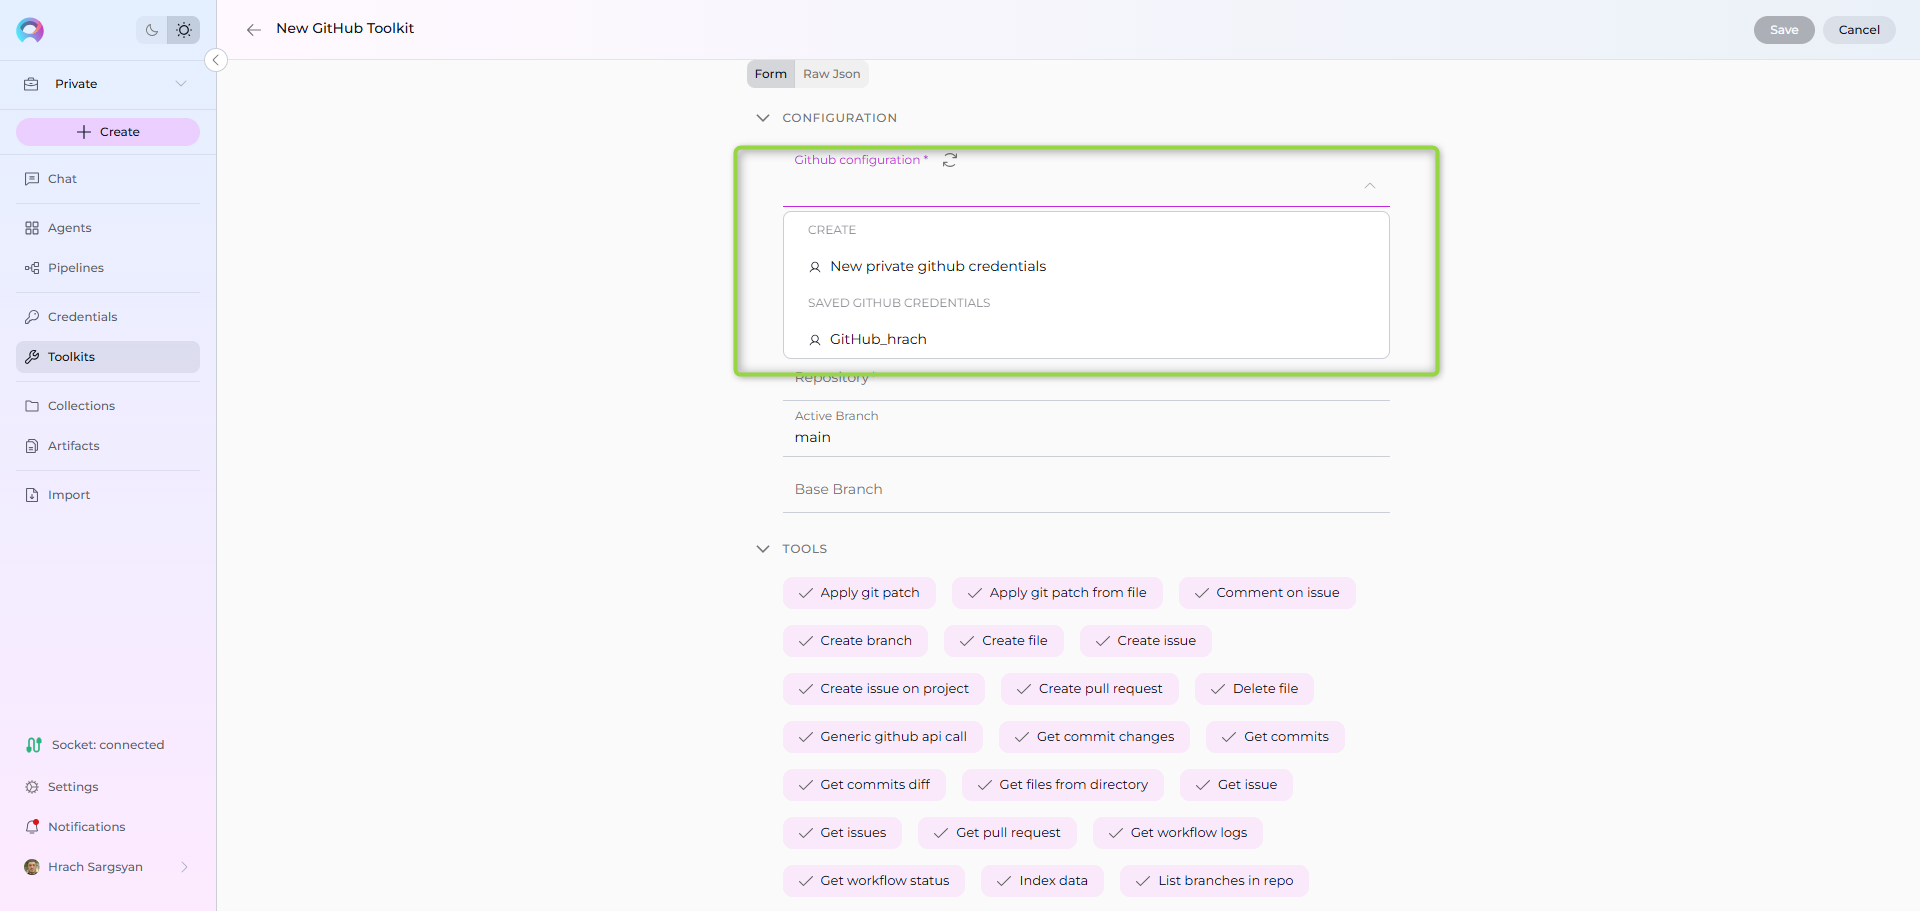Refresh Github configuration list
The height and width of the screenshot is (911, 1920).
(x=950, y=160)
